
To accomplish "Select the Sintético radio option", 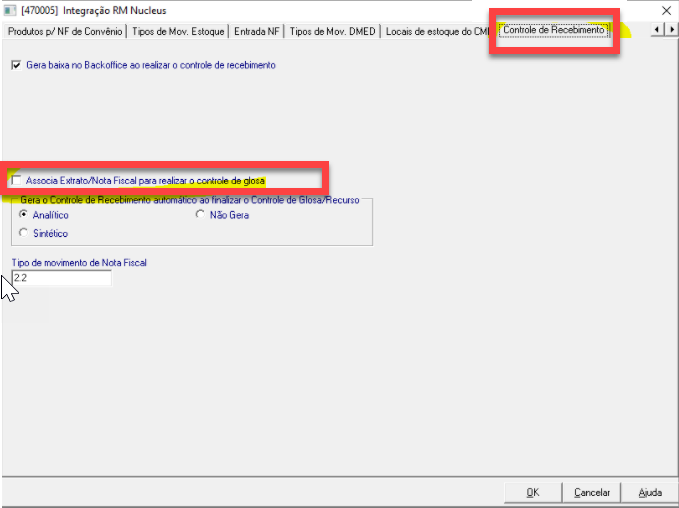I will coord(23,233).
